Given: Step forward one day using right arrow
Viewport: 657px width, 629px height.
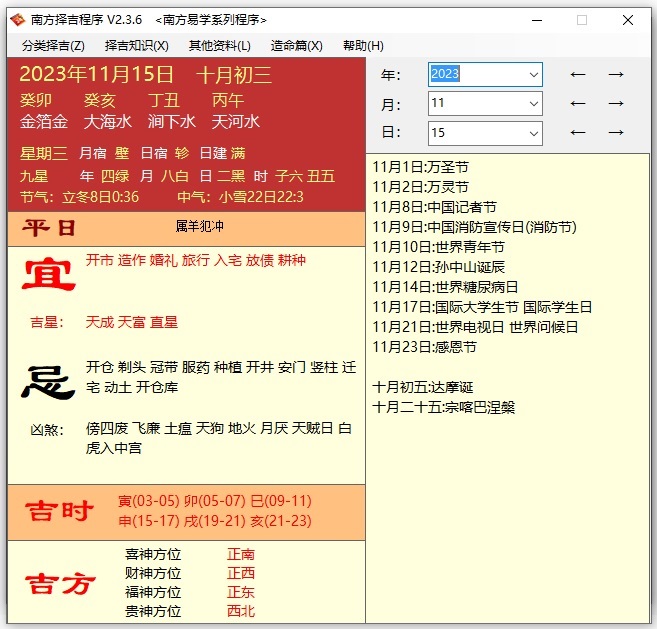Looking at the screenshot, I should (x=616, y=132).
